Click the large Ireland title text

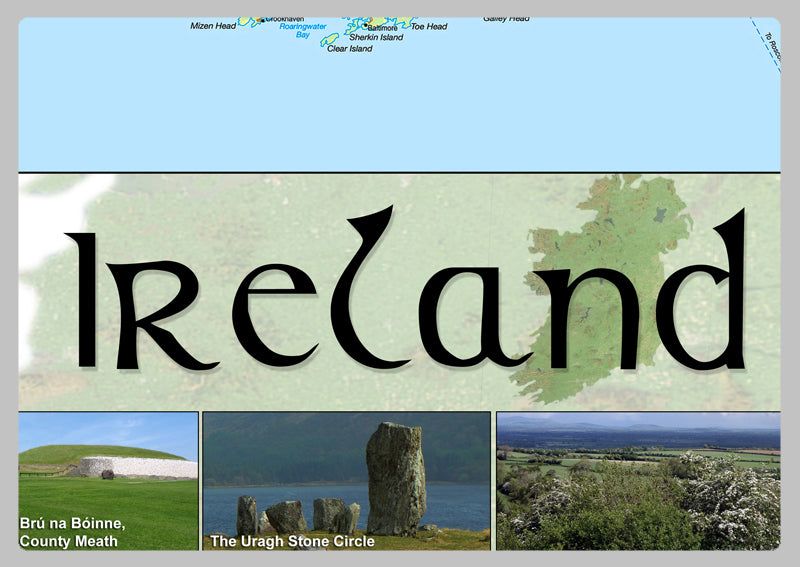coord(406,288)
